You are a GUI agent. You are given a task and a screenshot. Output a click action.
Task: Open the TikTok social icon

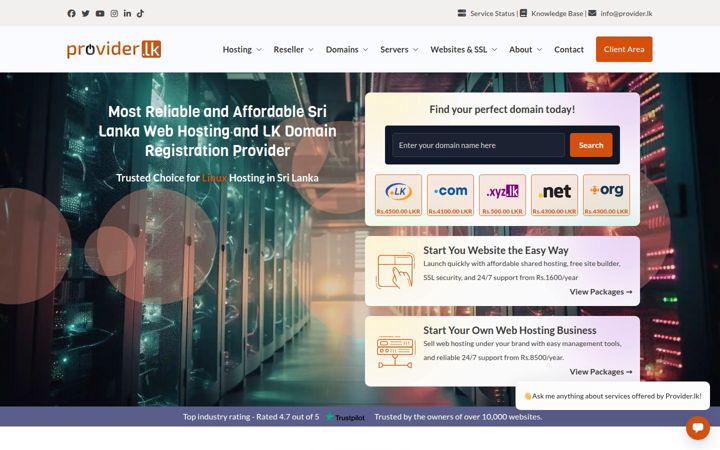tap(140, 13)
